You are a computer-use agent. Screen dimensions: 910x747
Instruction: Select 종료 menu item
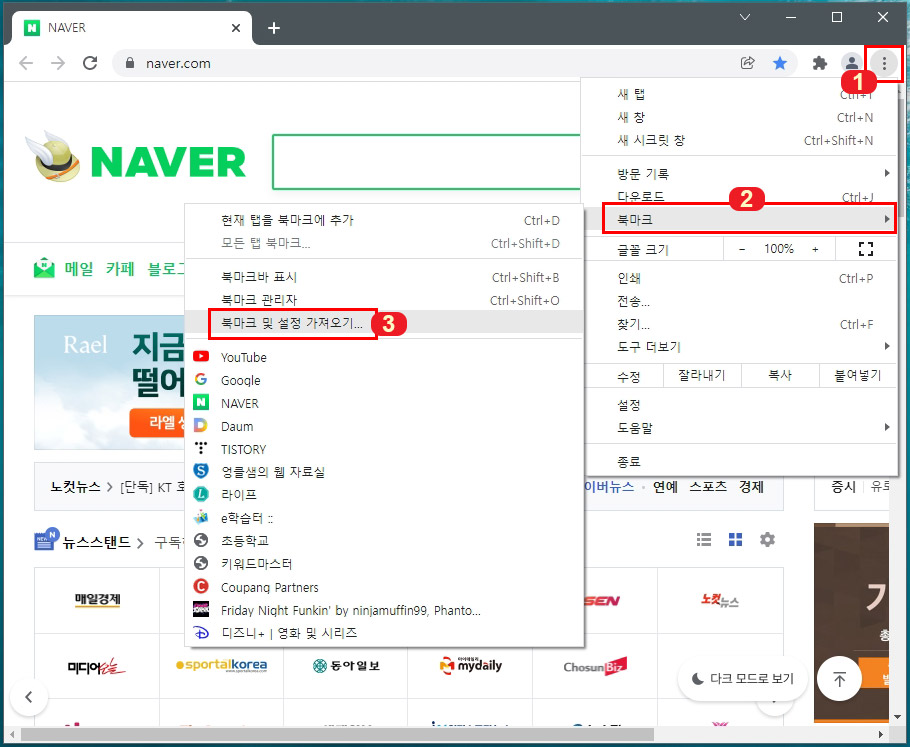coord(740,461)
